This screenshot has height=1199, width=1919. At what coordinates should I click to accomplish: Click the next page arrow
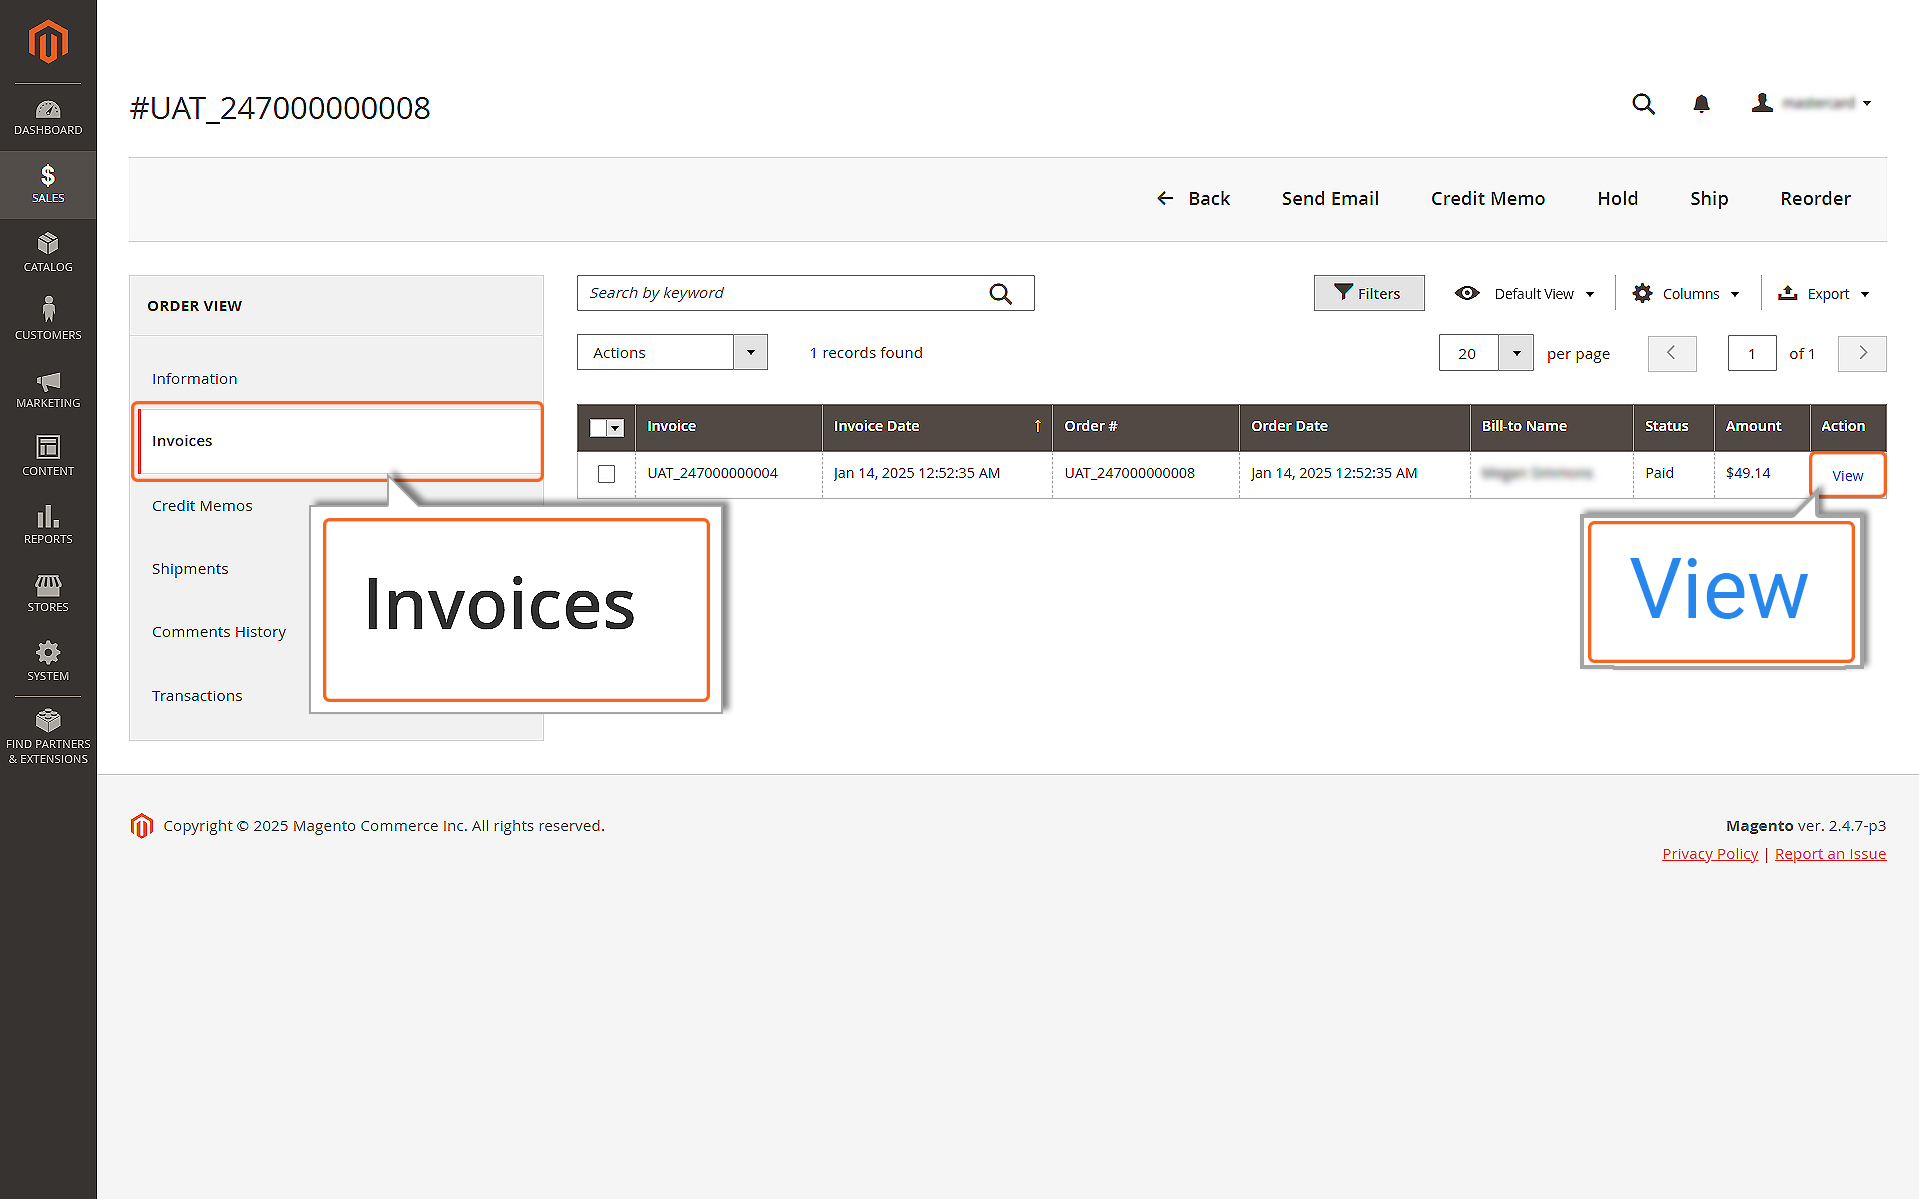[1862, 353]
